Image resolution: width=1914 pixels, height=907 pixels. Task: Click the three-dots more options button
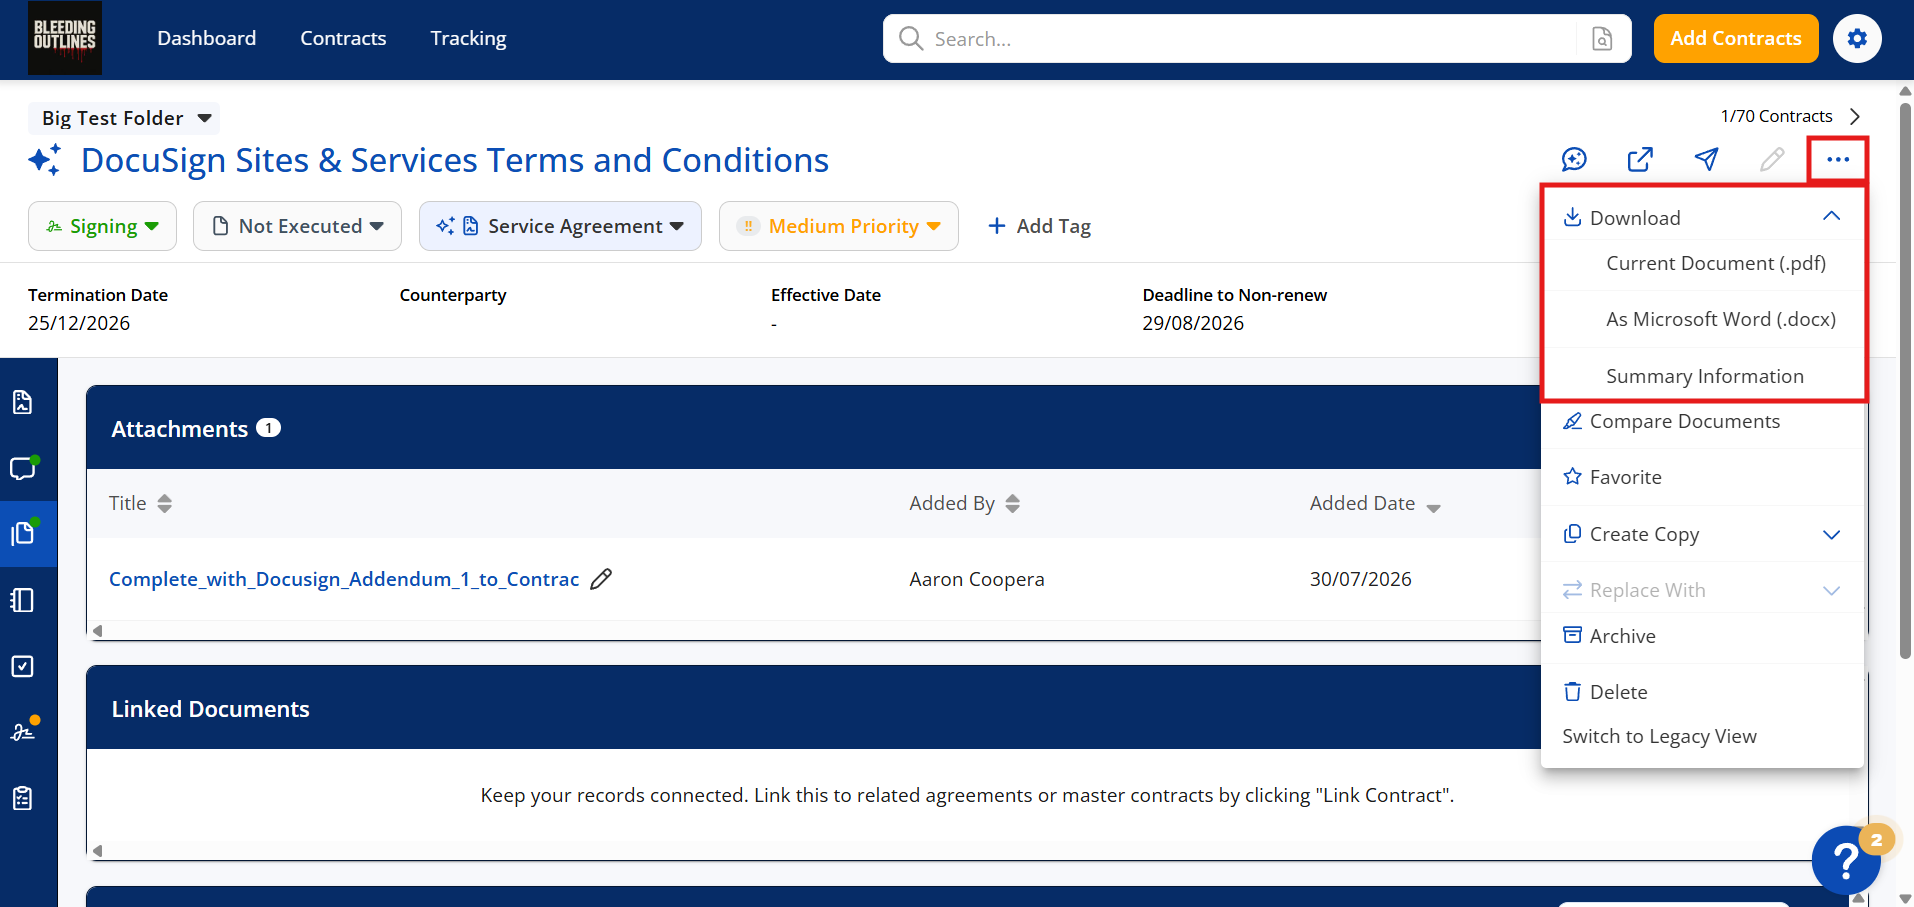[x=1838, y=159]
